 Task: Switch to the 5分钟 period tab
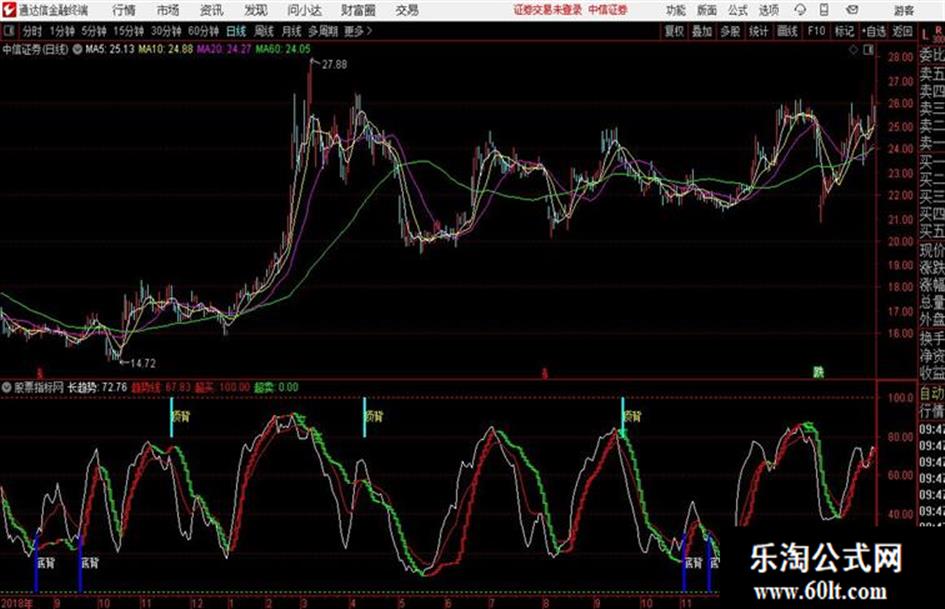point(93,31)
